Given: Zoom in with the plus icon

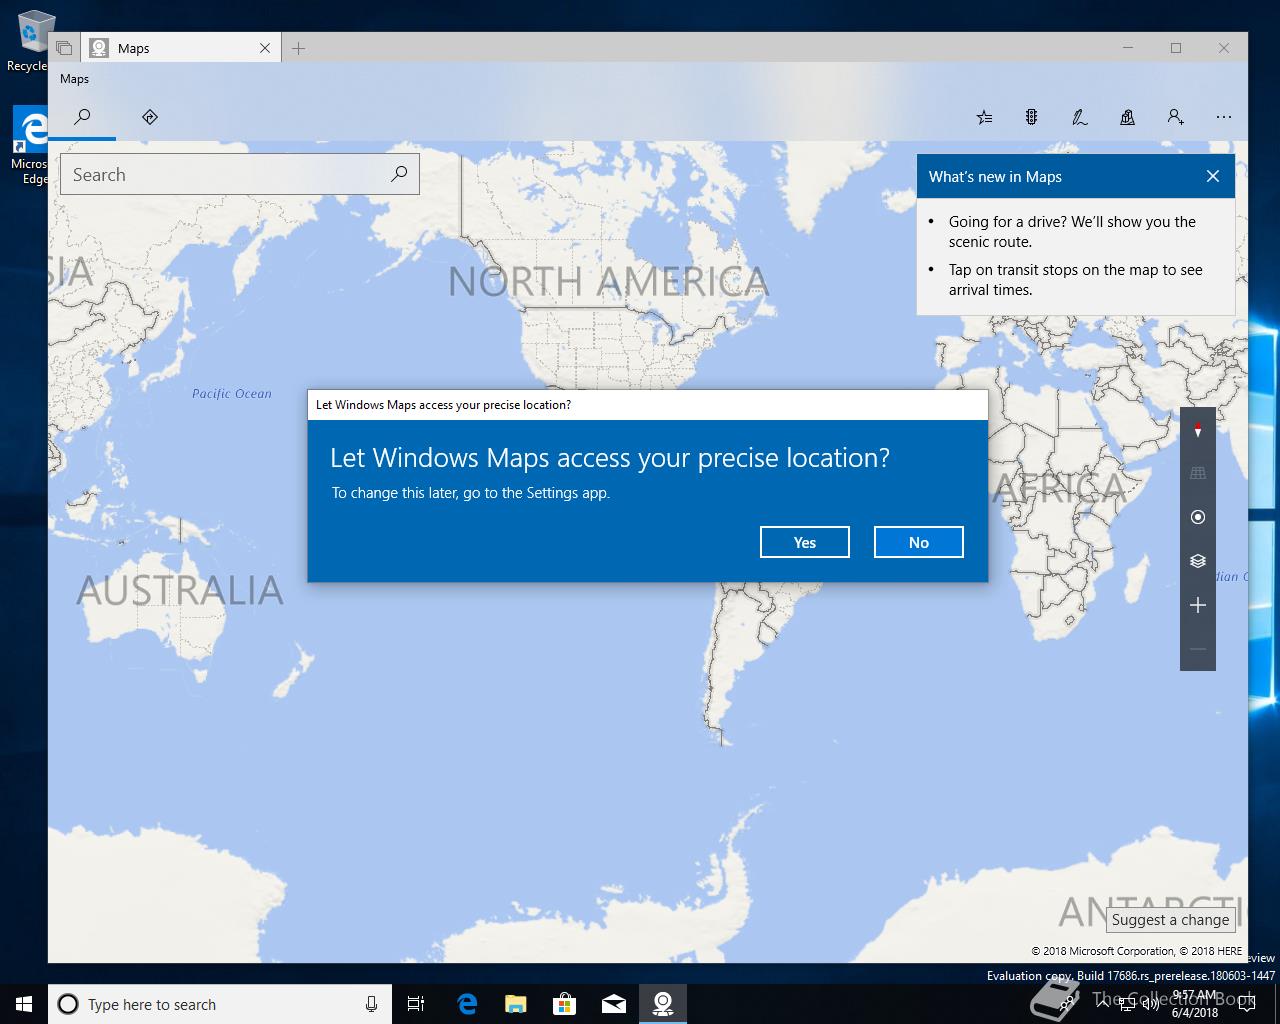Looking at the screenshot, I should [x=1198, y=605].
